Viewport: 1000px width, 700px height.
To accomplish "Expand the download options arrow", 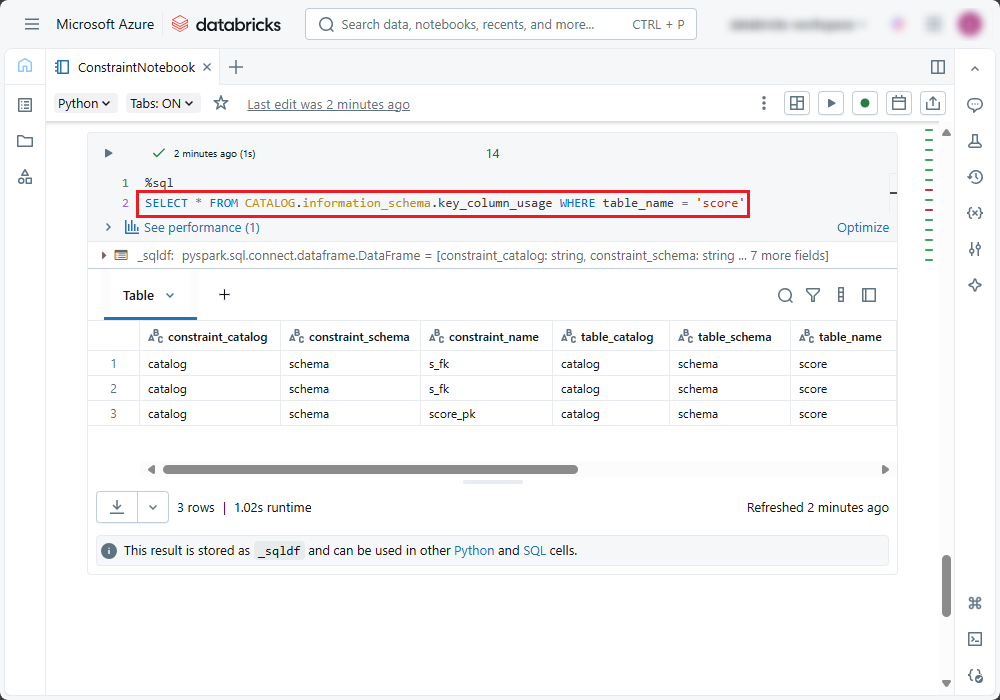I will click(152, 507).
